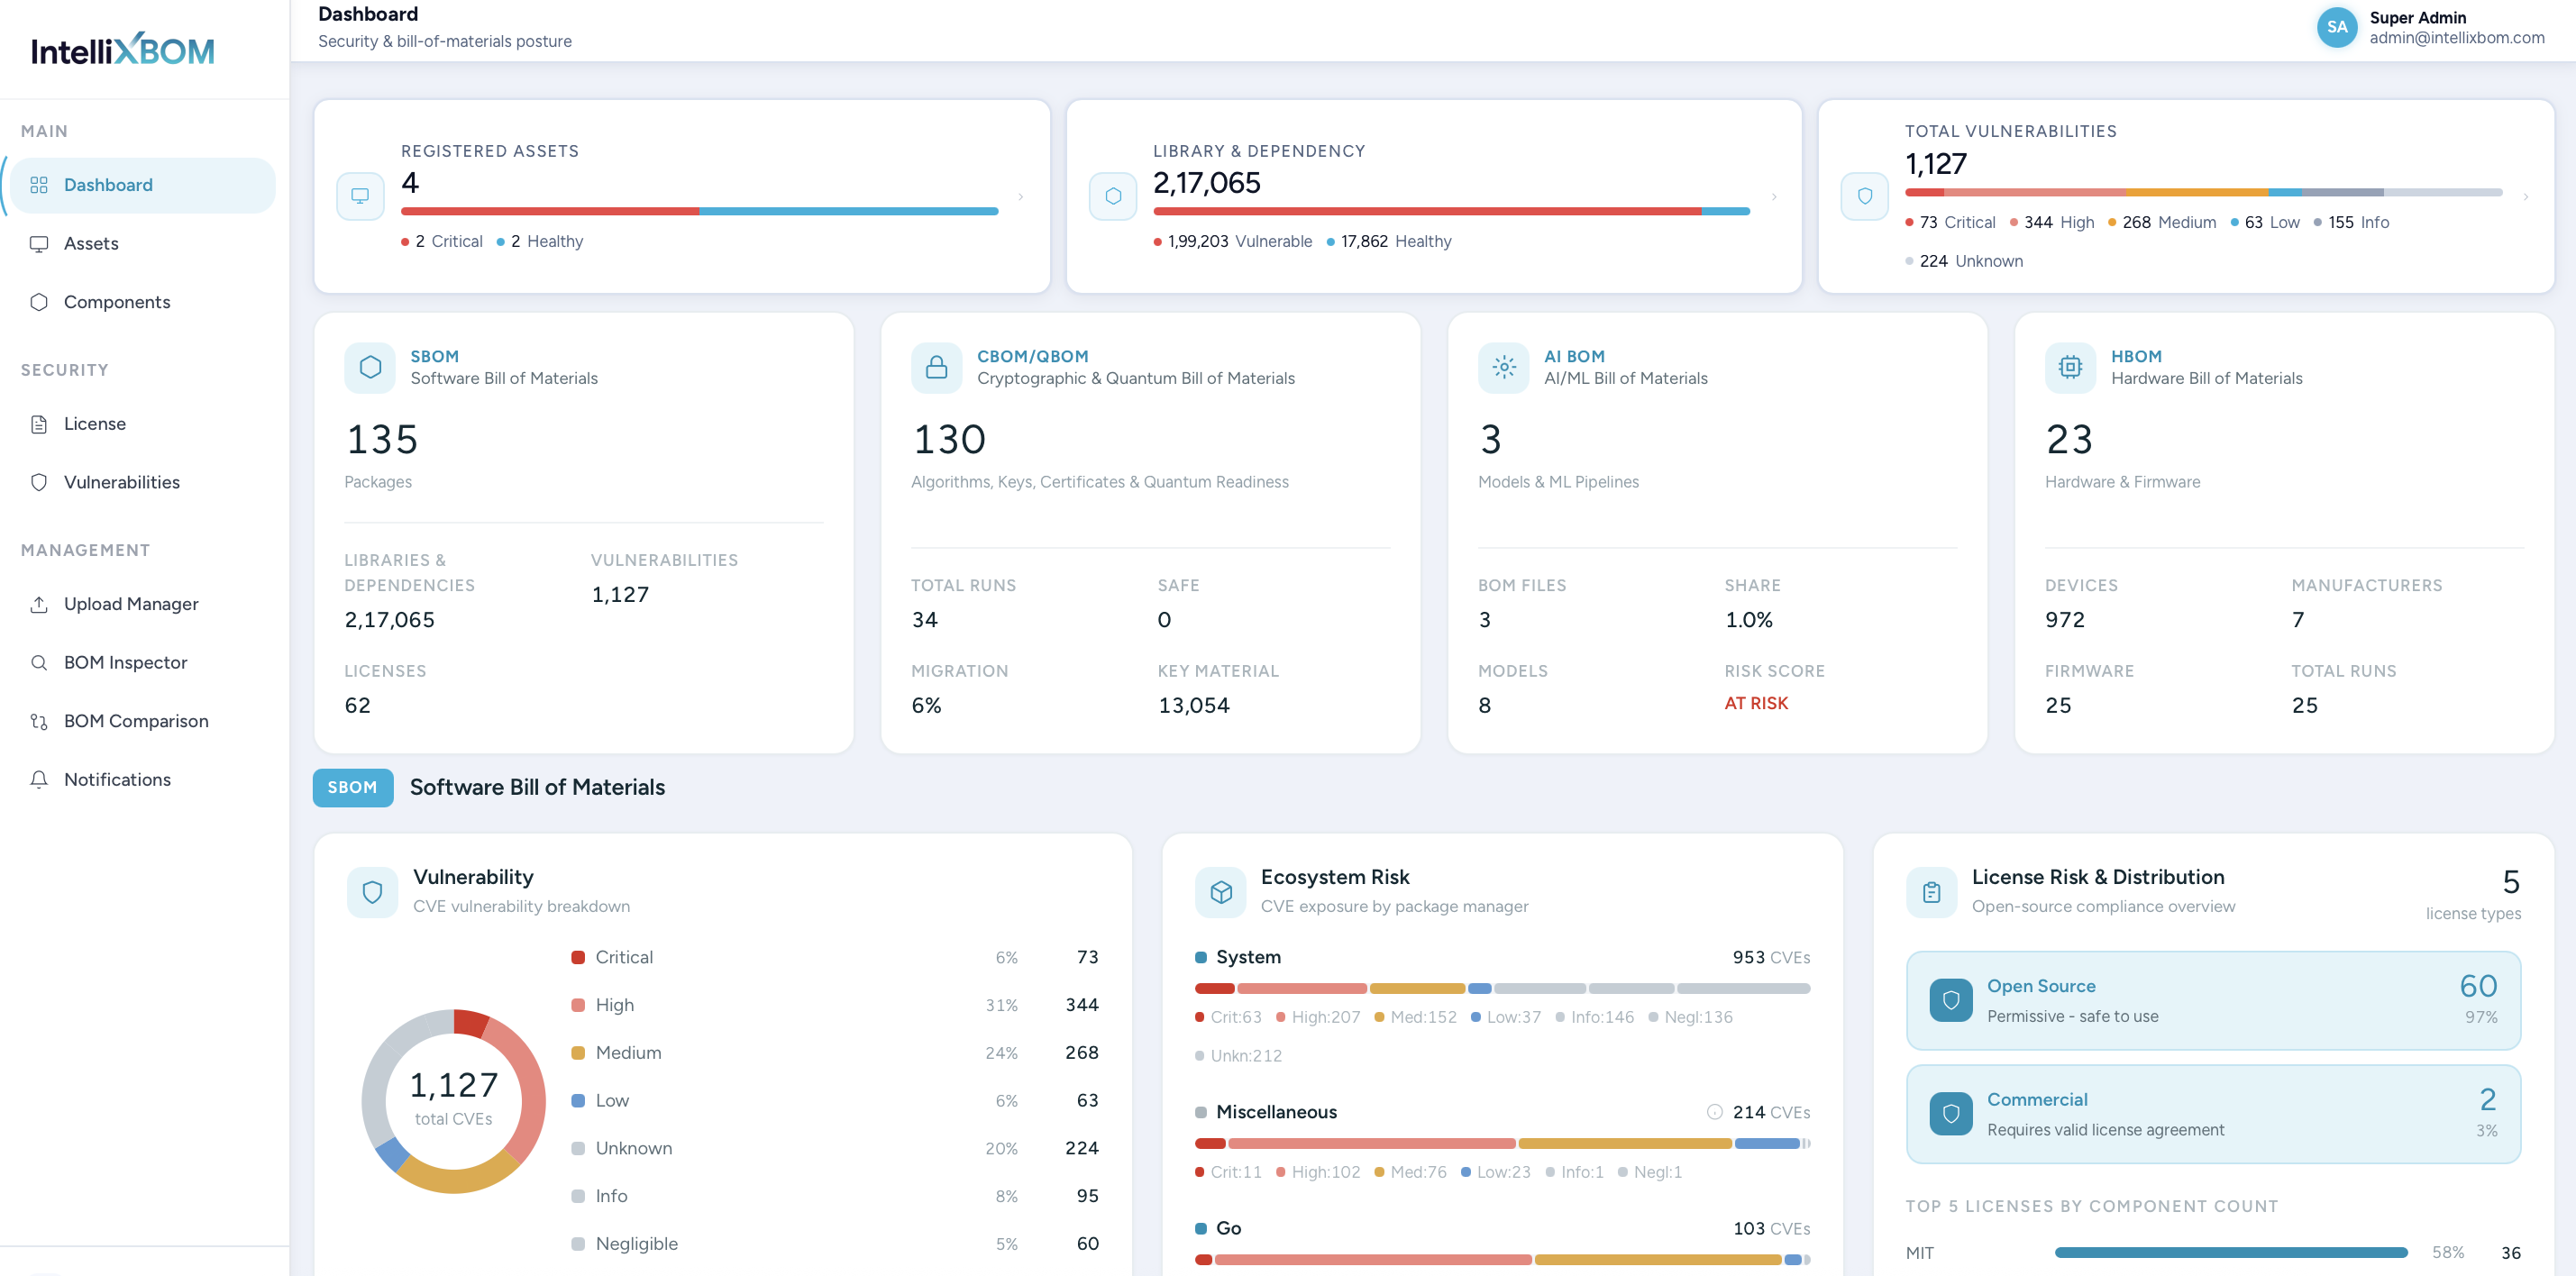Open the Dashboard sidebar item
The height and width of the screenshot is (1276, 2576).
143,185
